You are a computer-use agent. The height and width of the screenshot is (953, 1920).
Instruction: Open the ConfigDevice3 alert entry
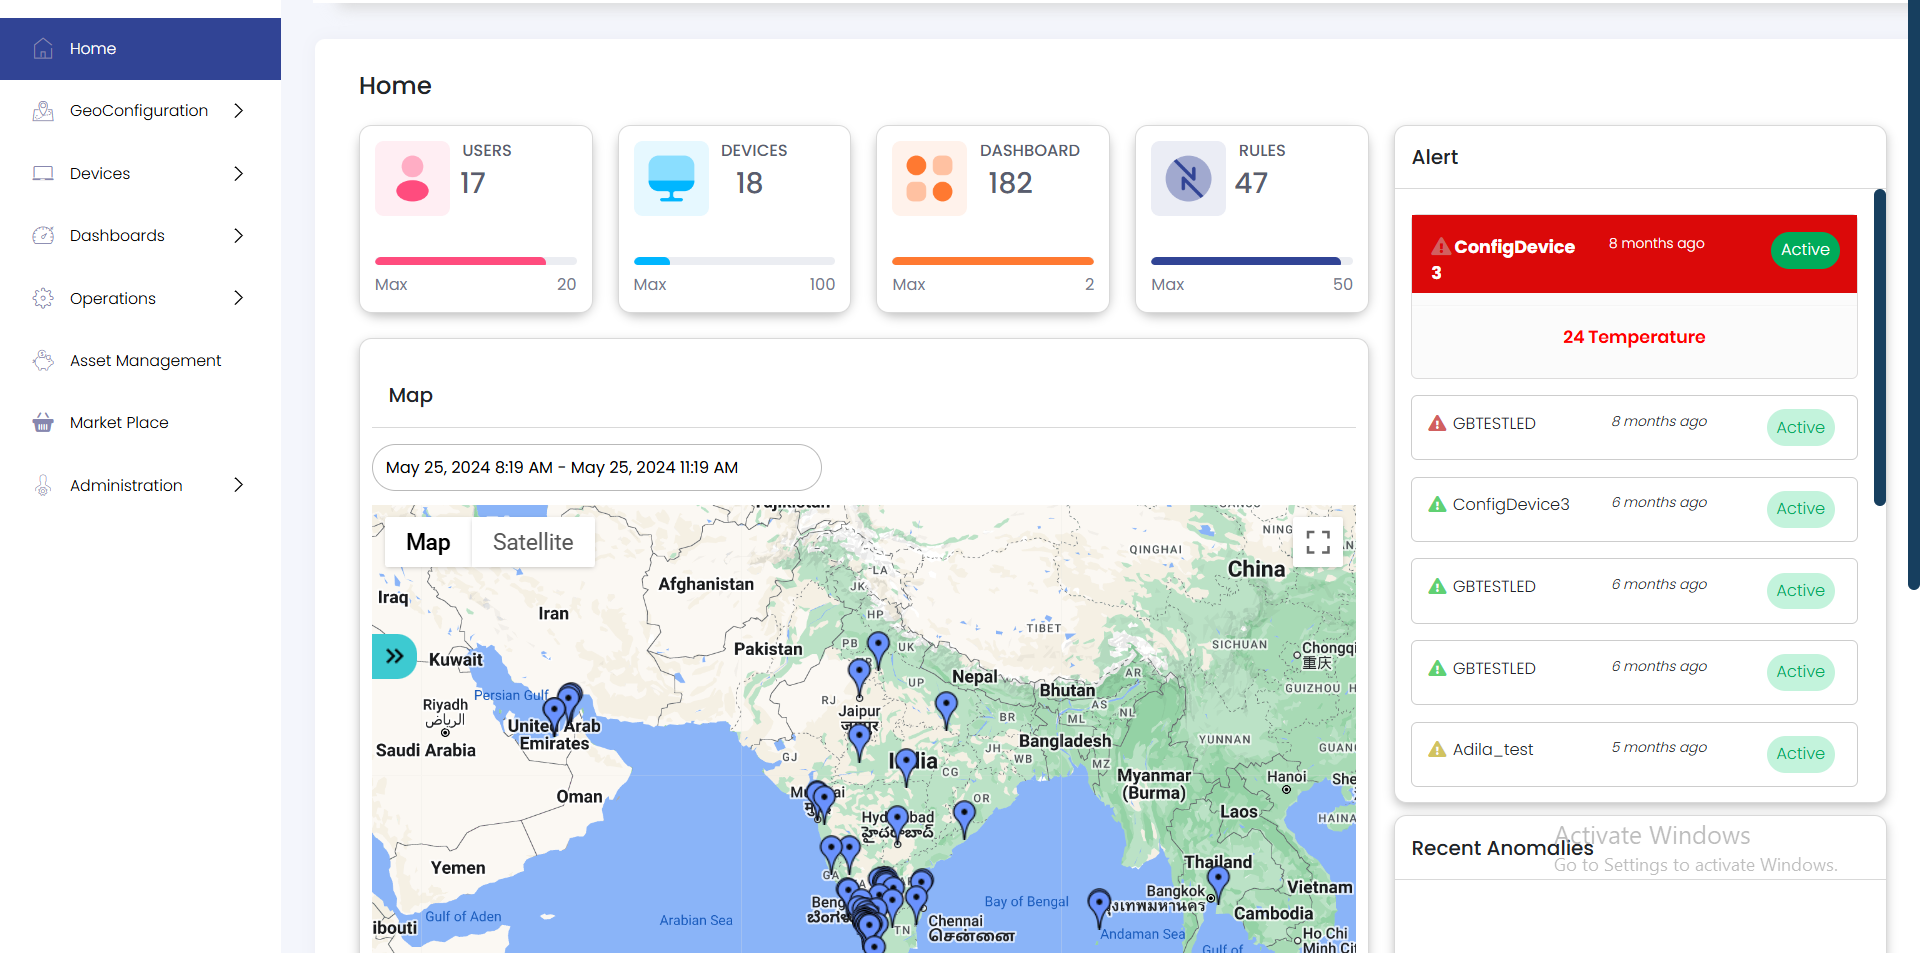tap(1510, 505)
